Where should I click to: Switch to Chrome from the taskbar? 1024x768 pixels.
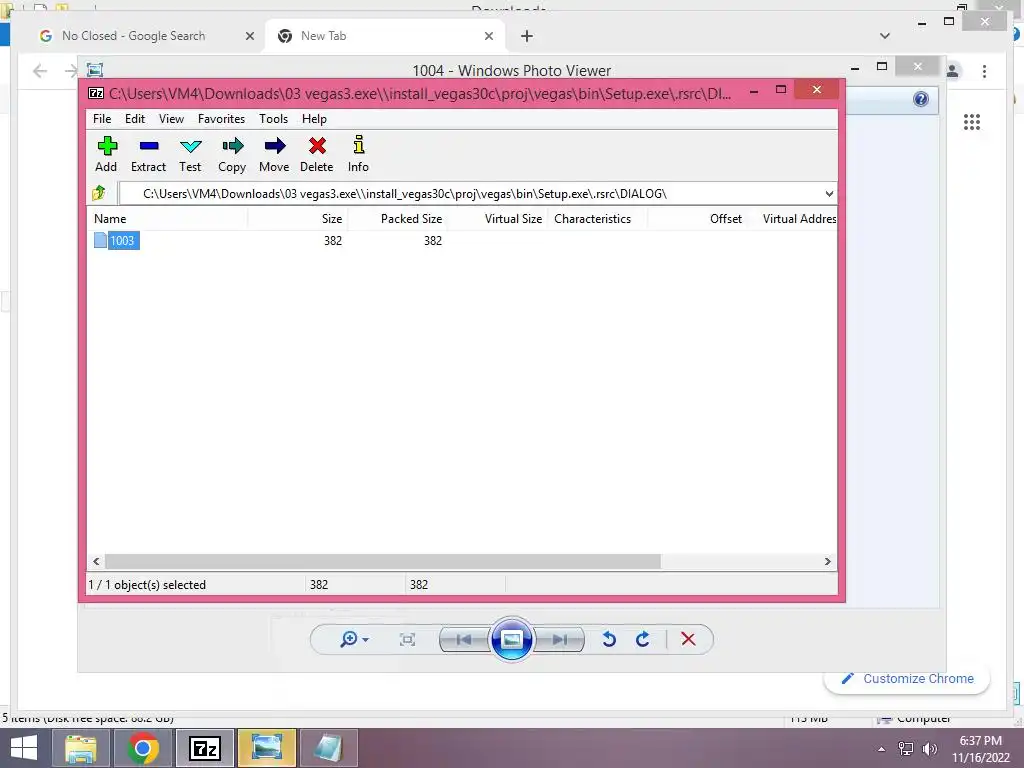click(x=143, y=748)
